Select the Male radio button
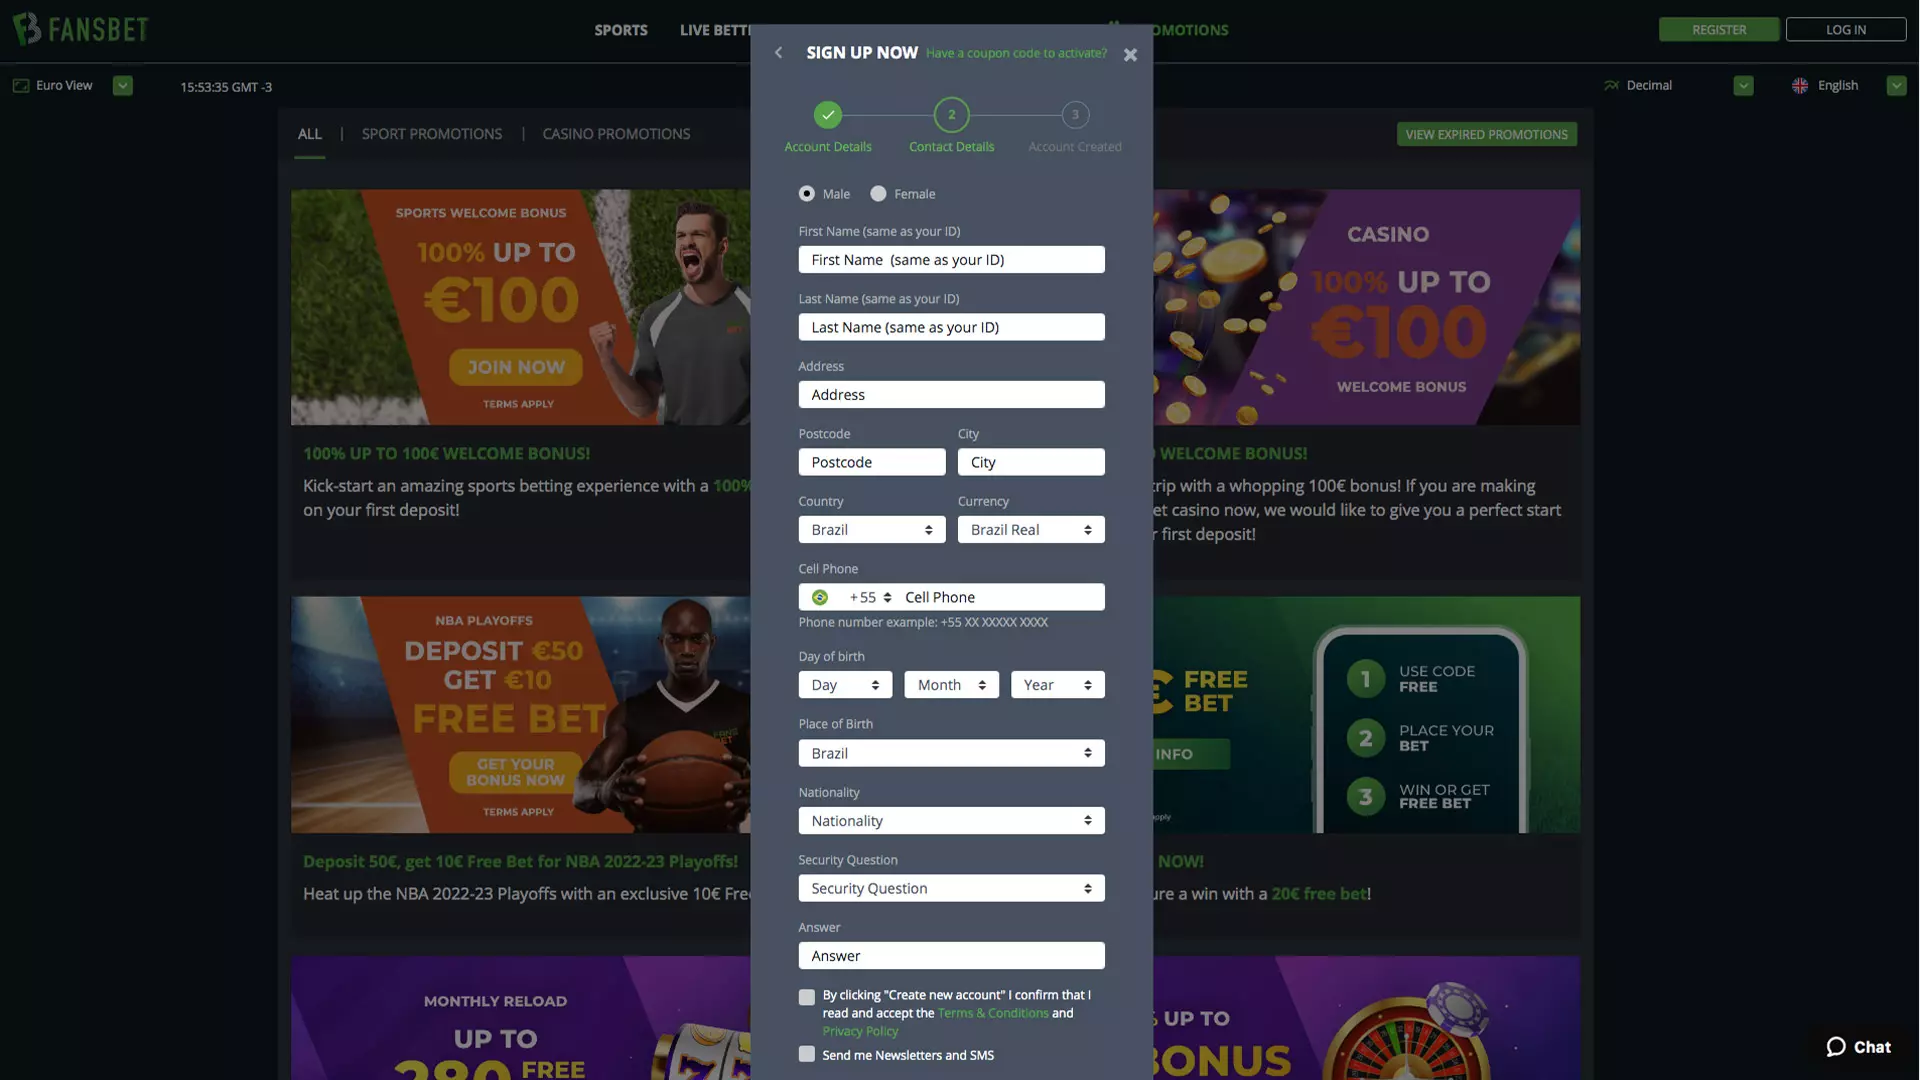Image resolution: width=1920 pixels, height=1080 pixels. click(806, 194)
